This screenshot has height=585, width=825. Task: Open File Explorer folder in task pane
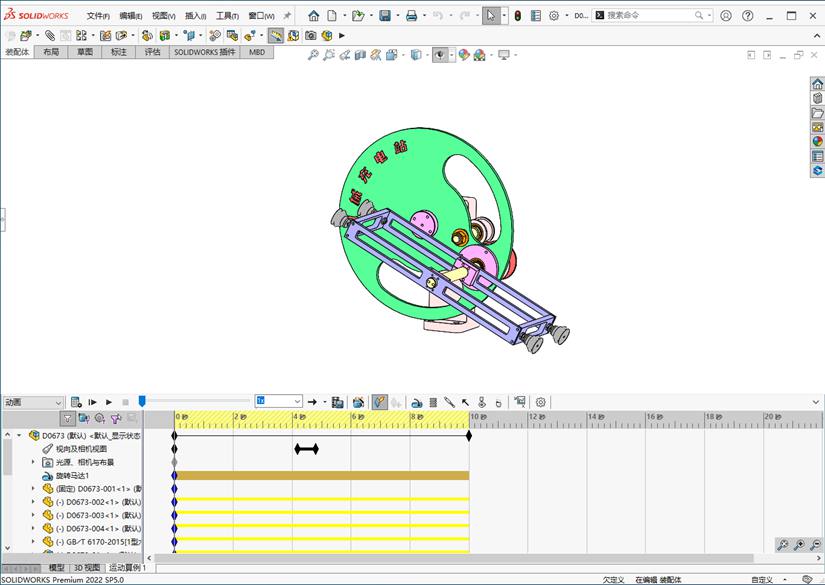coord(817,113)
